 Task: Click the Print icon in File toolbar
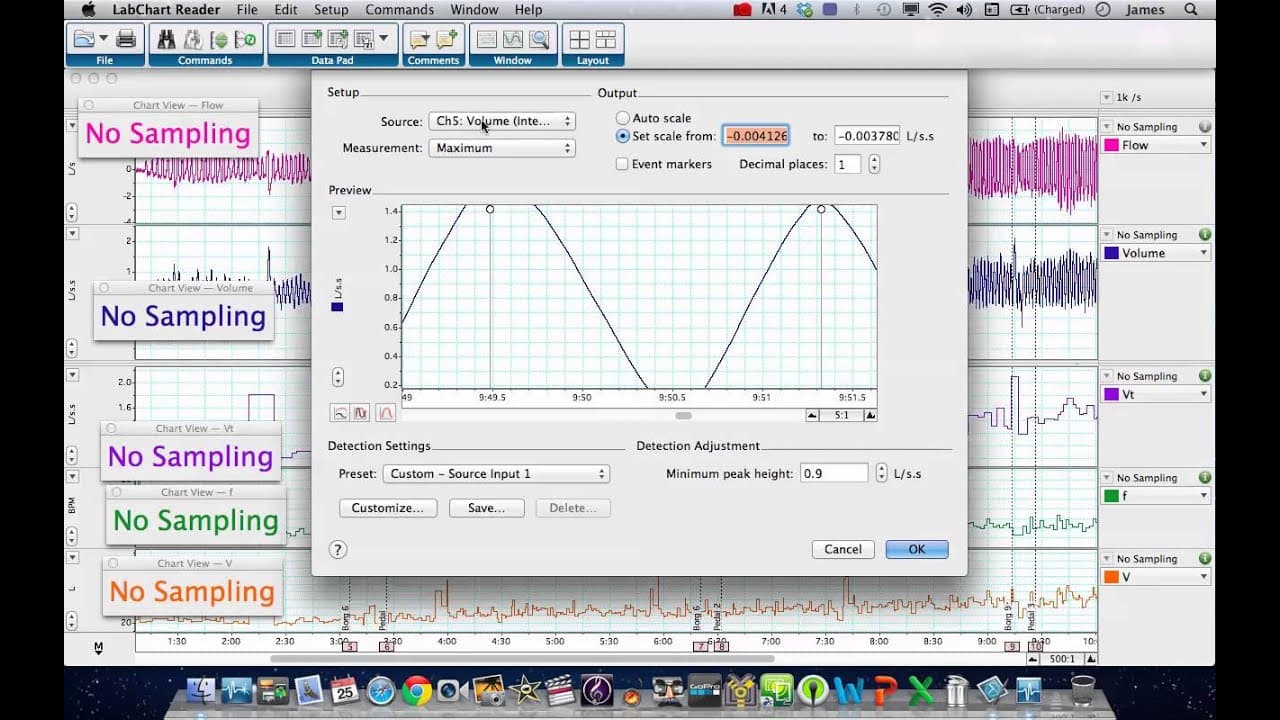pyautogui.click(x=126, y=40)
